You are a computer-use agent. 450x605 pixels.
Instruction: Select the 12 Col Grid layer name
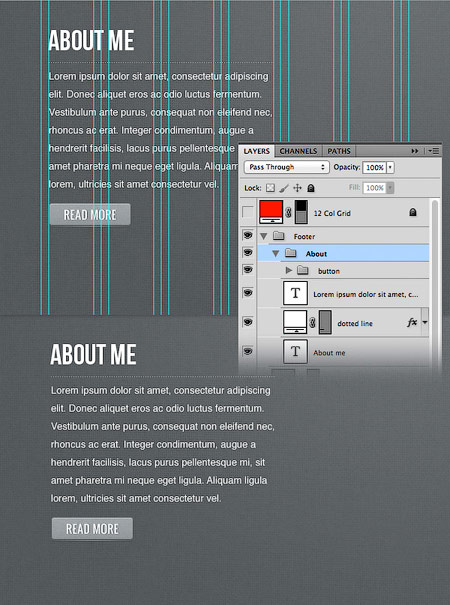(332, 213)
